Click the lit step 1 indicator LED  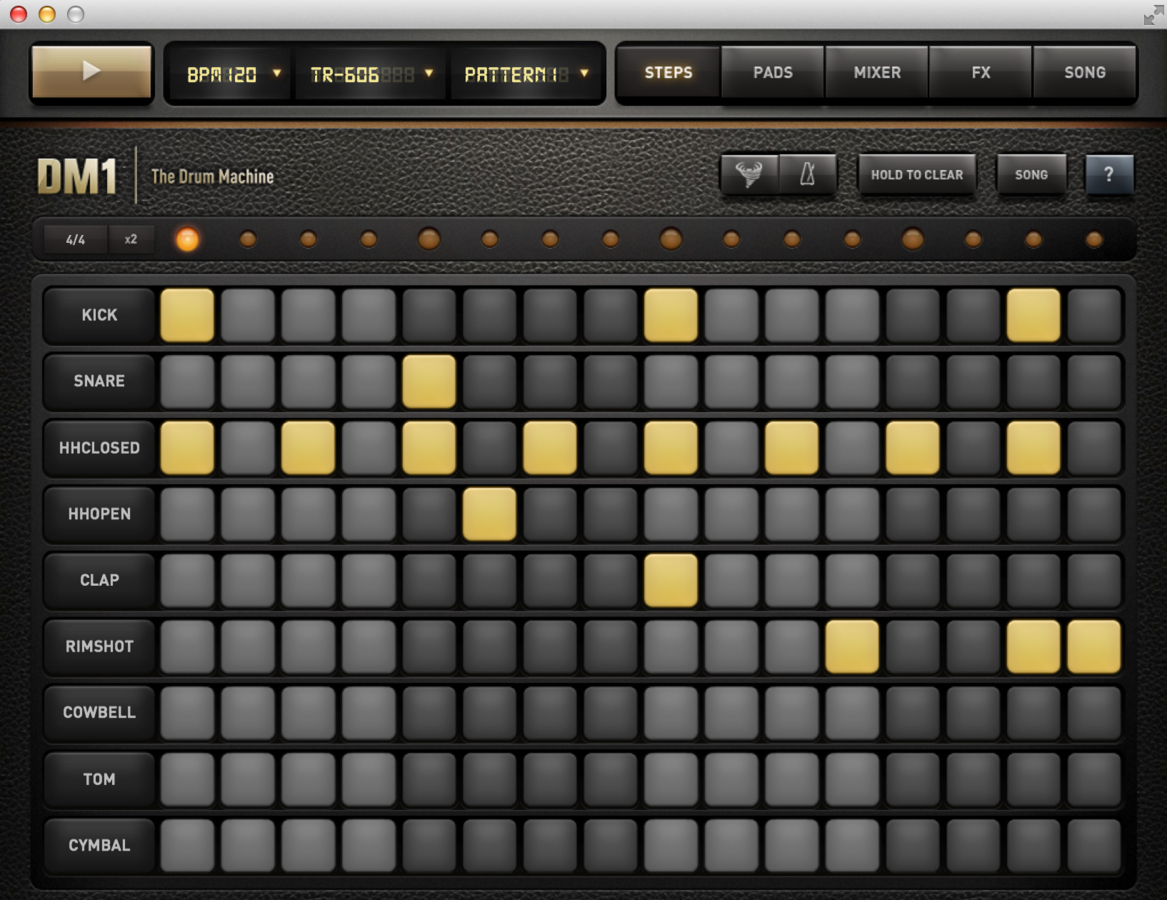click(x=187, y=239)
